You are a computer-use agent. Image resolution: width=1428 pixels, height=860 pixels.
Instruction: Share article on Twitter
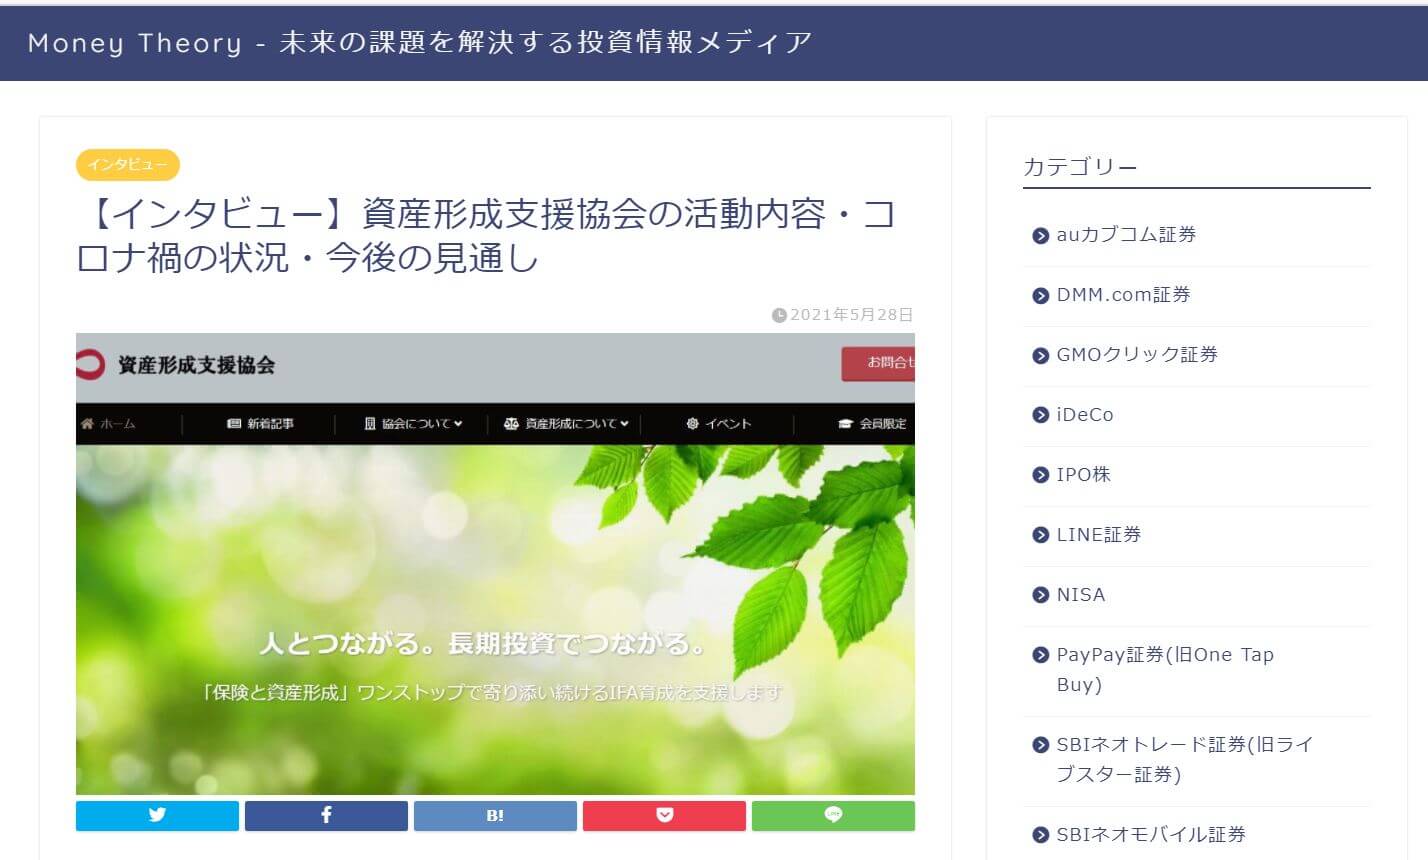[157, 815]
